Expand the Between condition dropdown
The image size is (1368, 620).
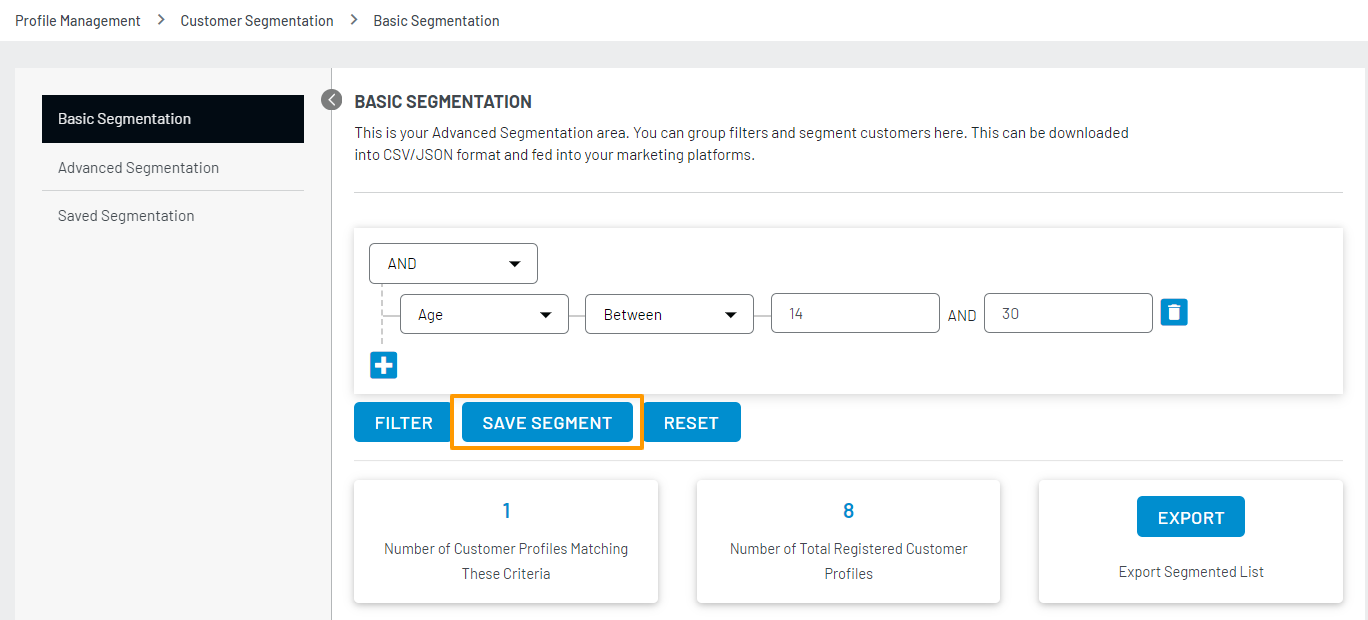pyautogui.click(x=668, y=314)
